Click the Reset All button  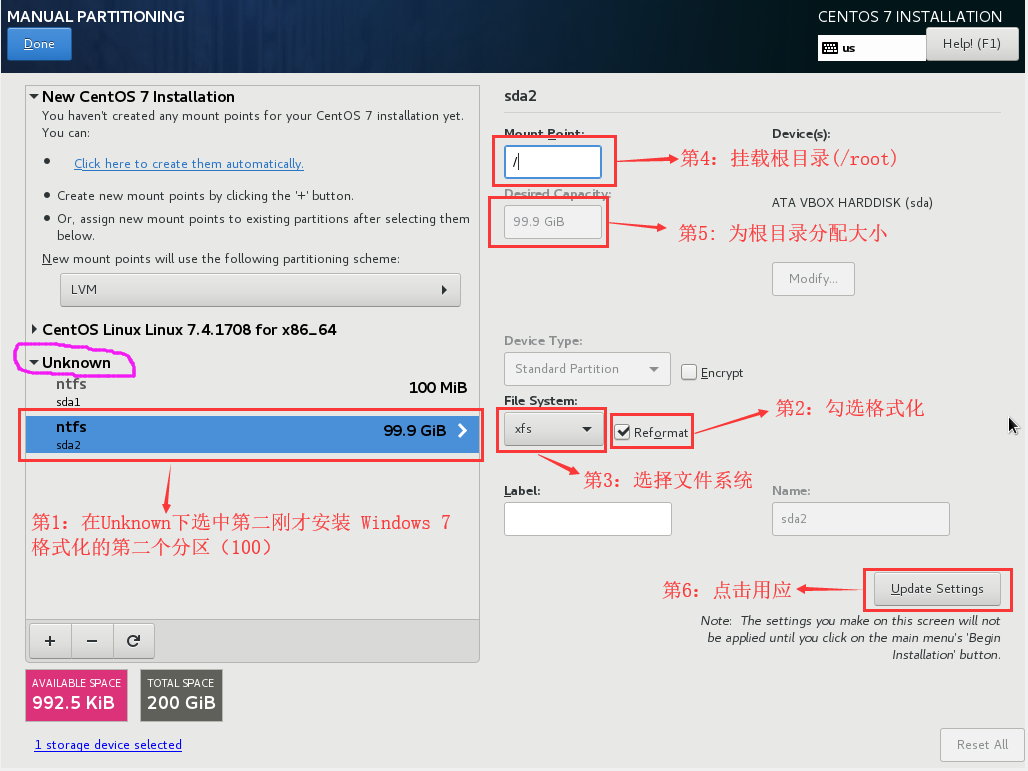[982, 745]
